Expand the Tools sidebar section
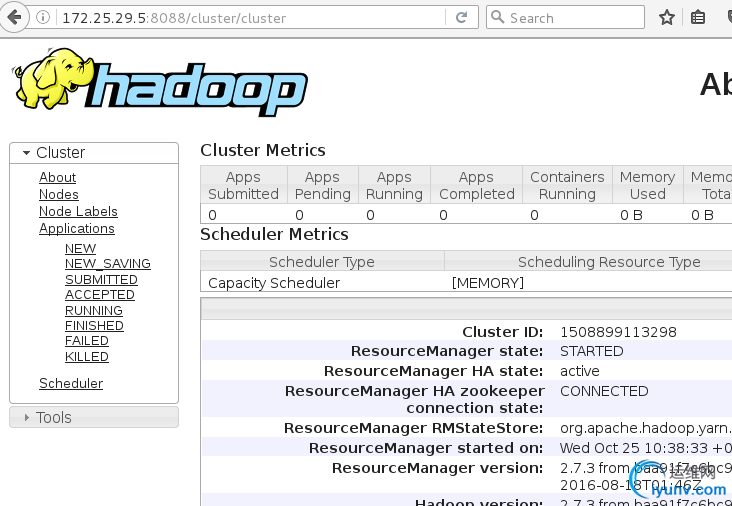This screenshot has width=732, height=506. (93, 417)
